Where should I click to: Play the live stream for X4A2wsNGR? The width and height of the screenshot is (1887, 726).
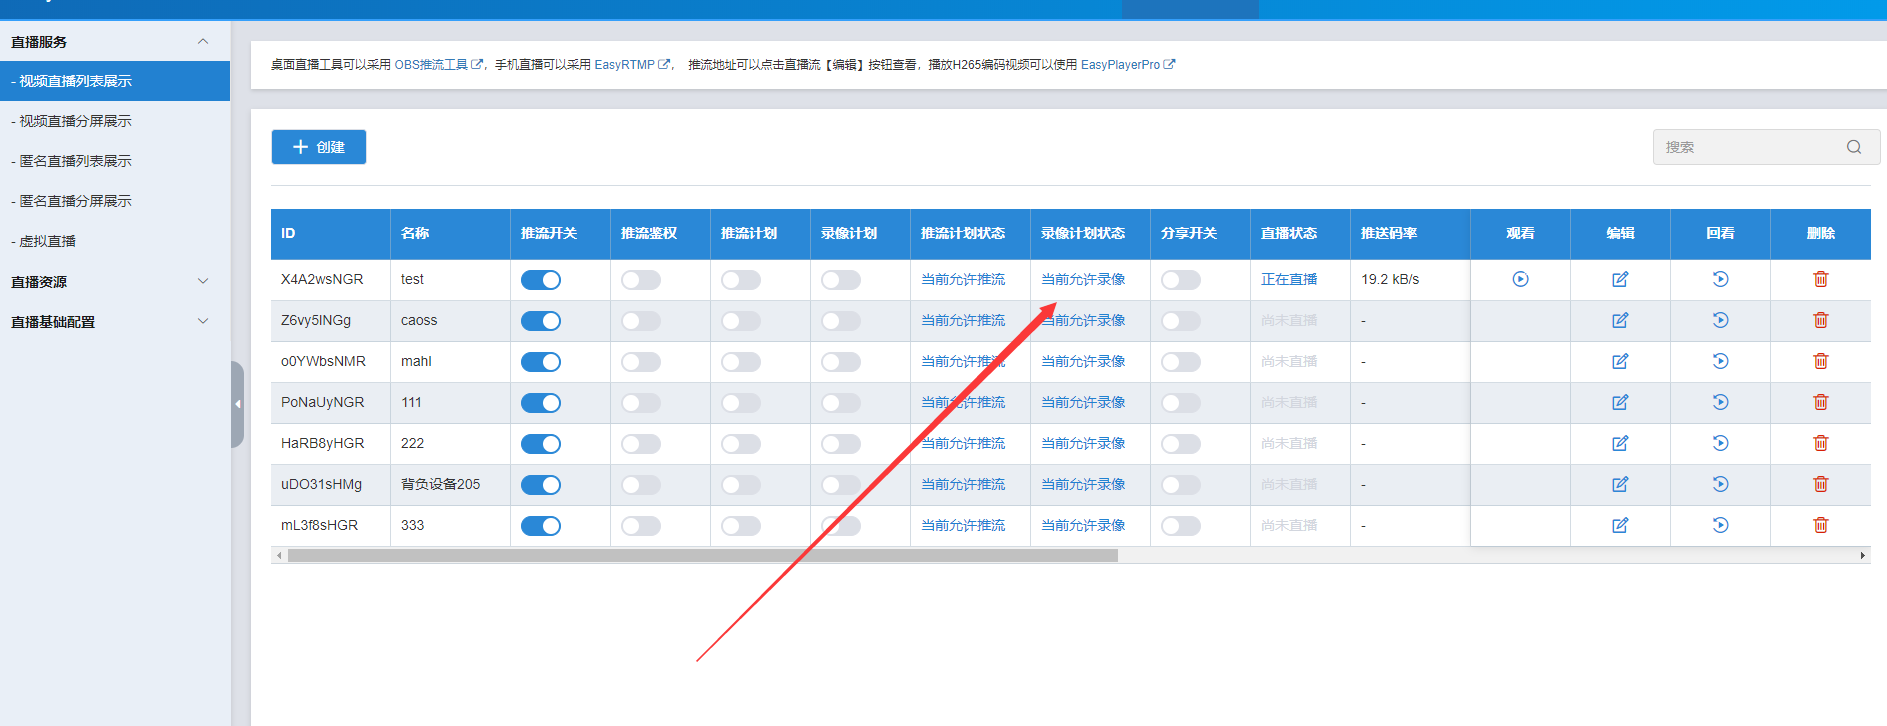click(1520, 279)
